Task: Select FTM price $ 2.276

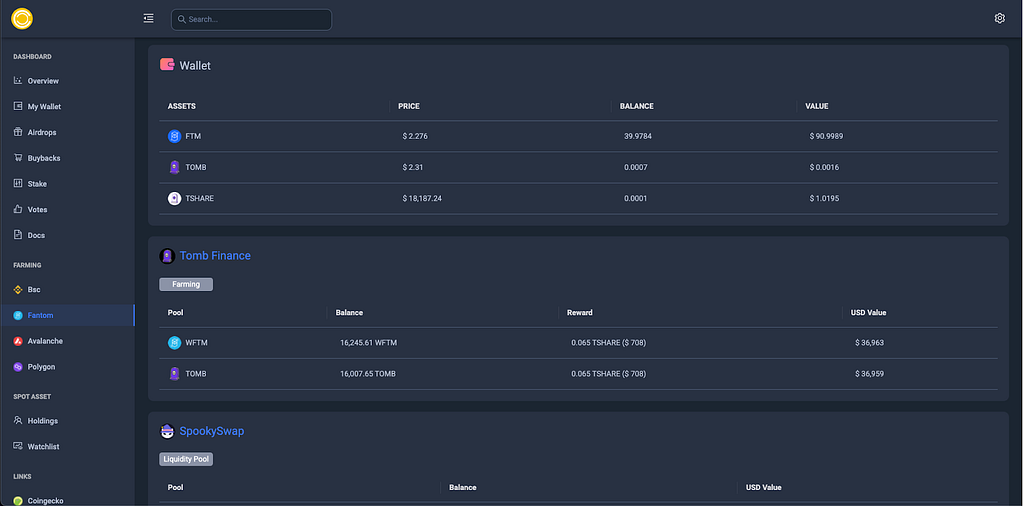Action: 415,136
